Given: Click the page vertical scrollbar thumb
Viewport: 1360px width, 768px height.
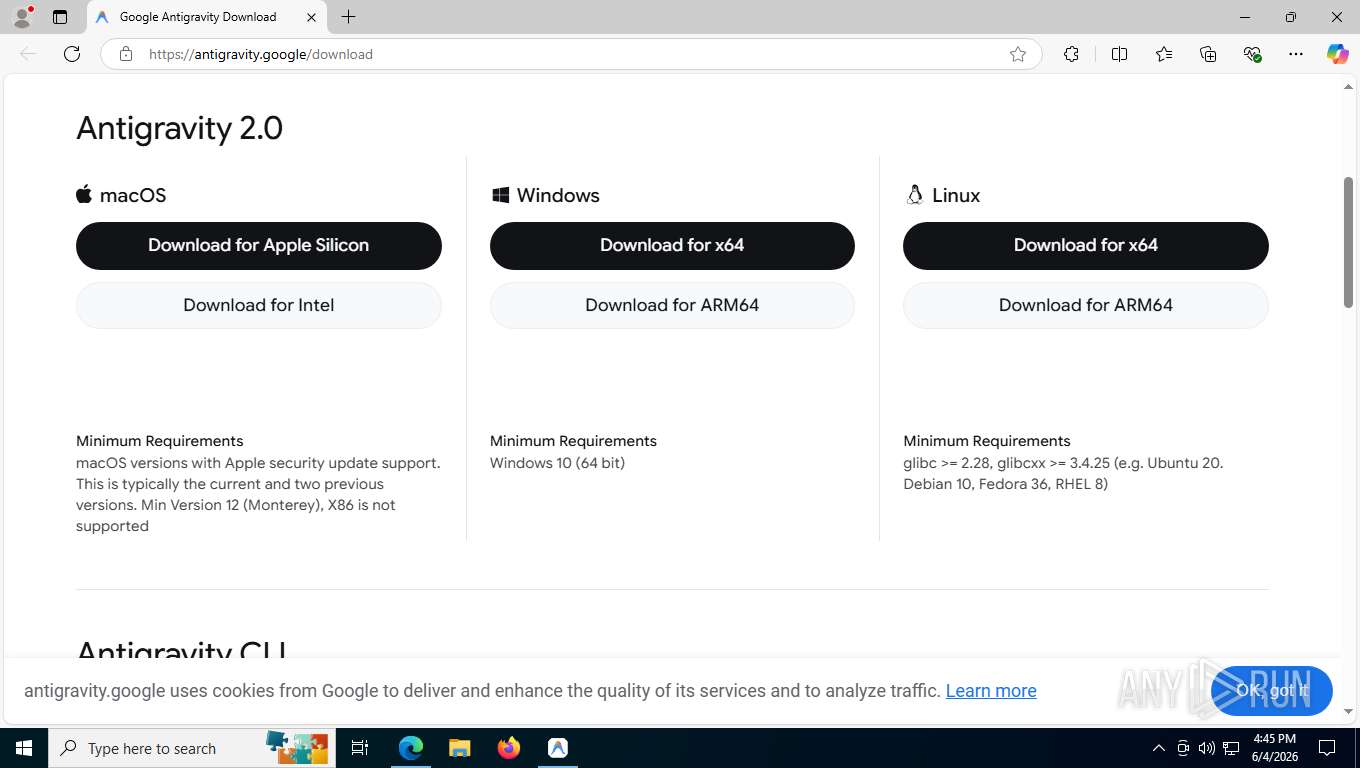Looking at the screenshot, I should coord(1348,242).
